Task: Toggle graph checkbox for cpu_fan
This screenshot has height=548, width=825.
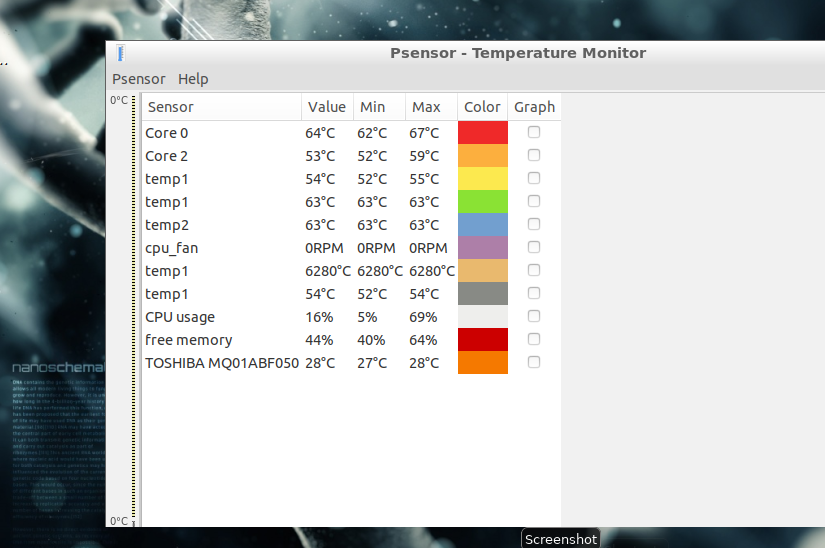Action: click(x=534, y=247)
